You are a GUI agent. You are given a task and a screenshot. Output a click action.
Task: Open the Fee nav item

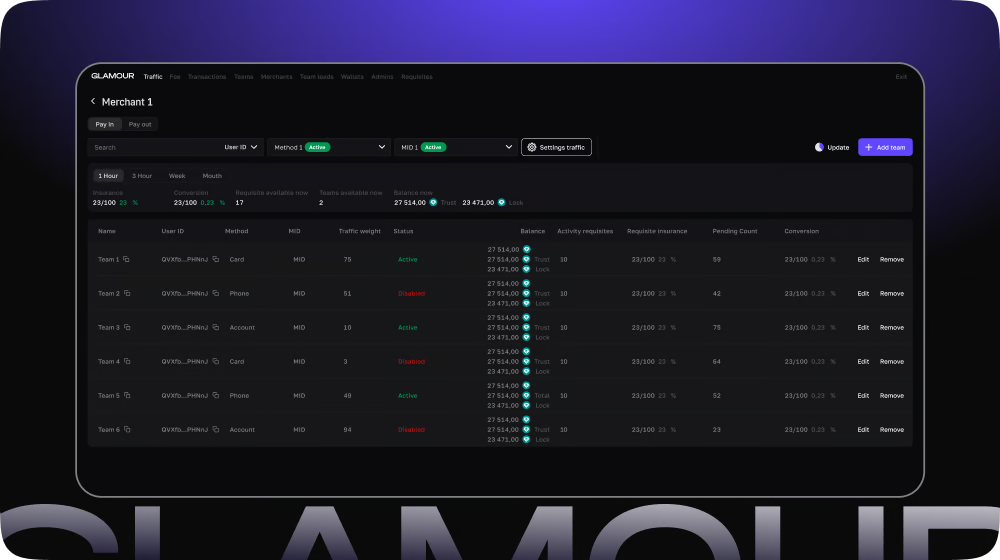tap(175, 77)
